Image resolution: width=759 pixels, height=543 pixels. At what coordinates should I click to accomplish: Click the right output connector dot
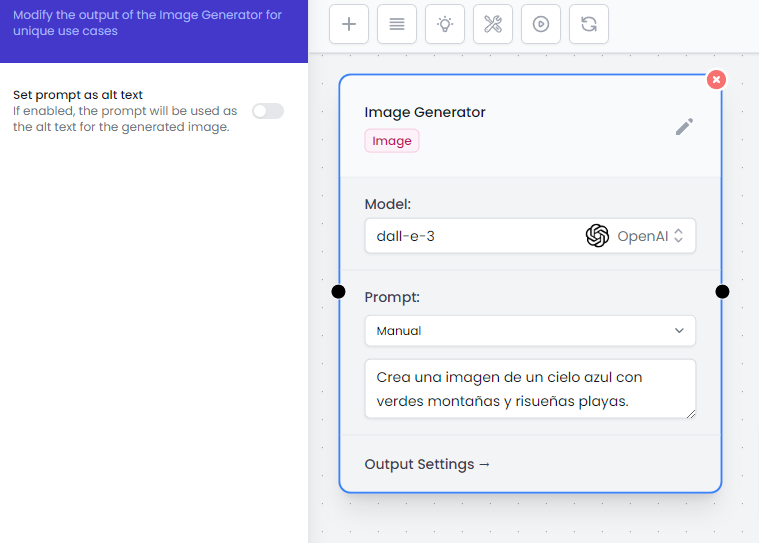point(722,292)
